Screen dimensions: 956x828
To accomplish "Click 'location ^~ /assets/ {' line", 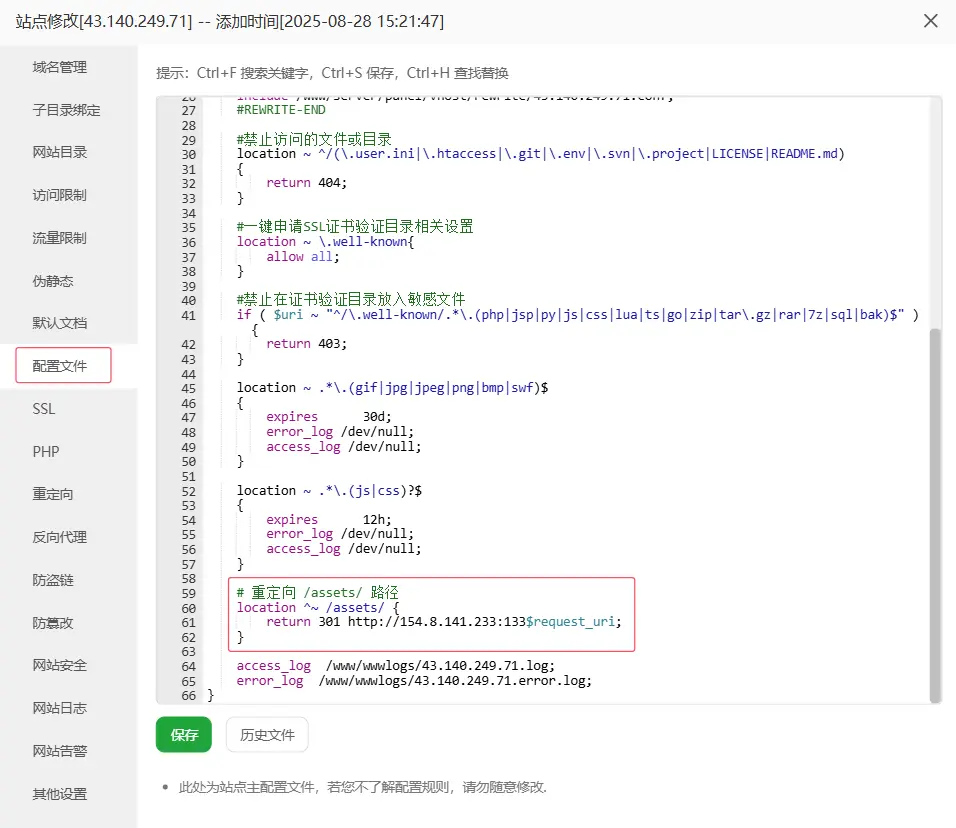I will click(x=318, y=608).
